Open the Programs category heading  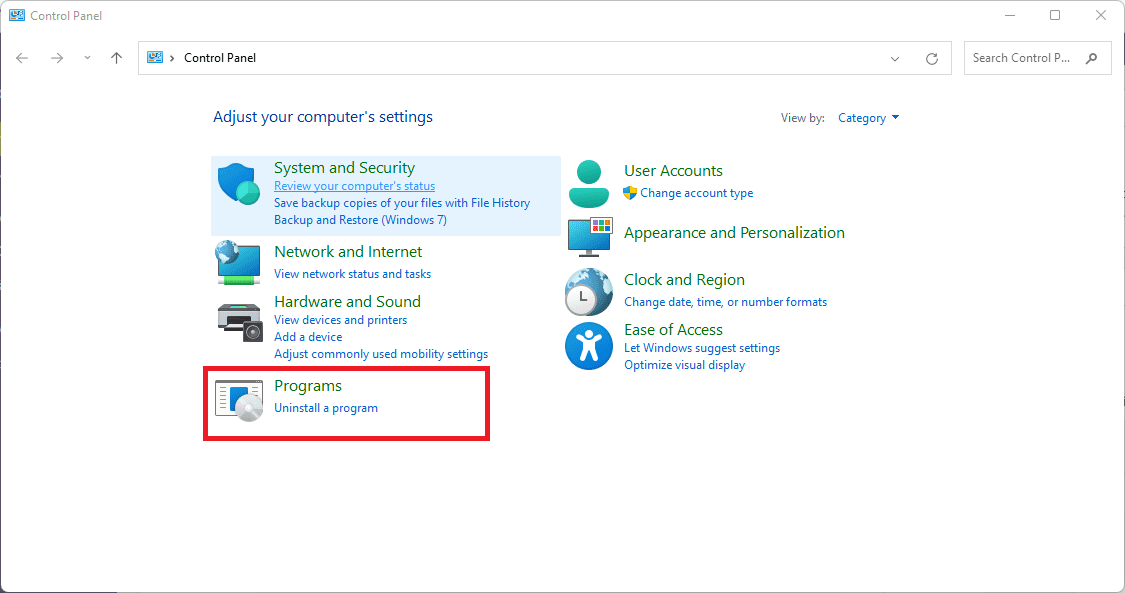(x=308, y=386)
